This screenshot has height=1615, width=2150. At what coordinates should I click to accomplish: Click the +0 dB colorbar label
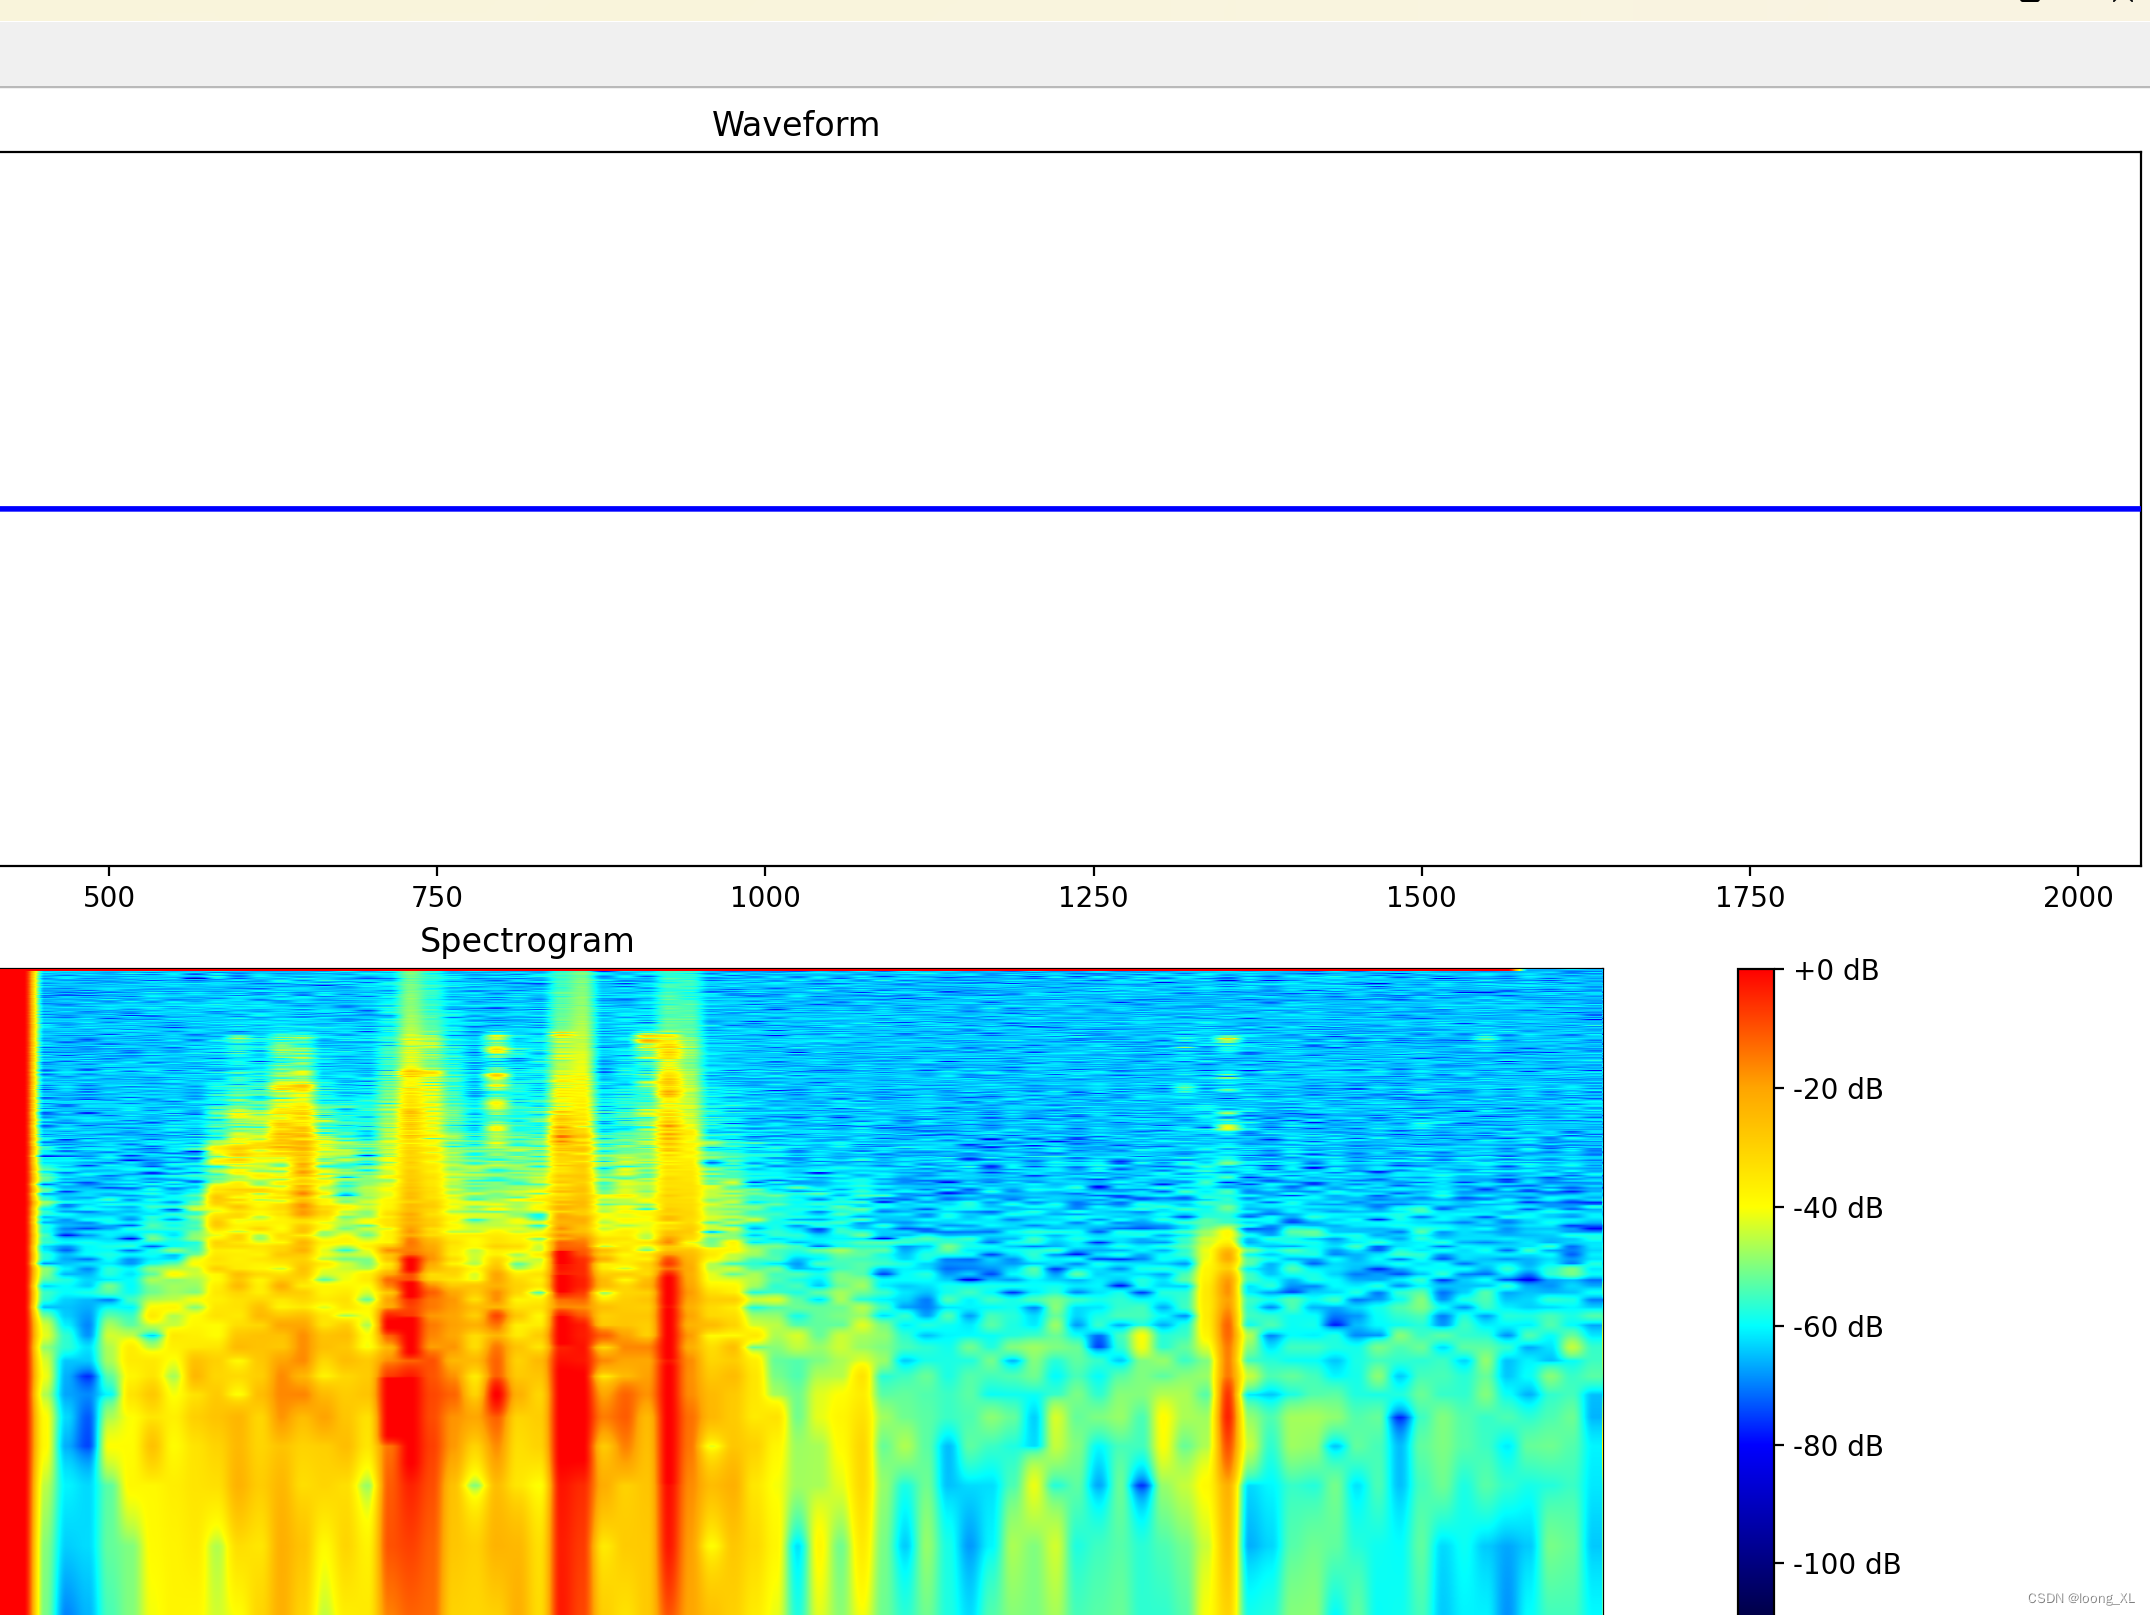point(1836,970)
